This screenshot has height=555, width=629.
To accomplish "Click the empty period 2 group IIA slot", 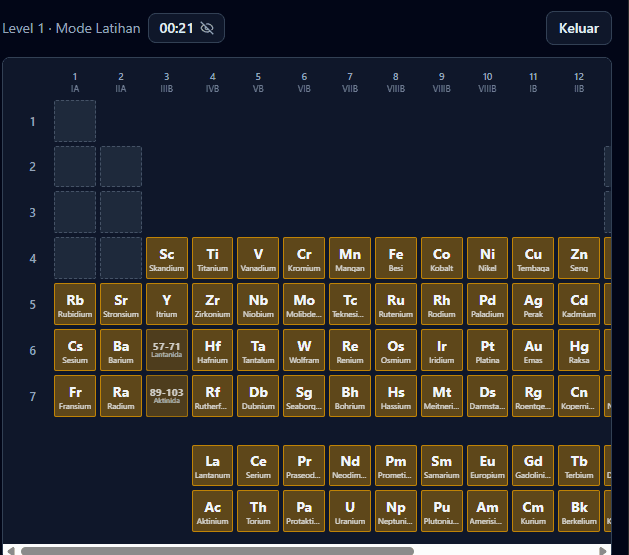I will 121,166.
